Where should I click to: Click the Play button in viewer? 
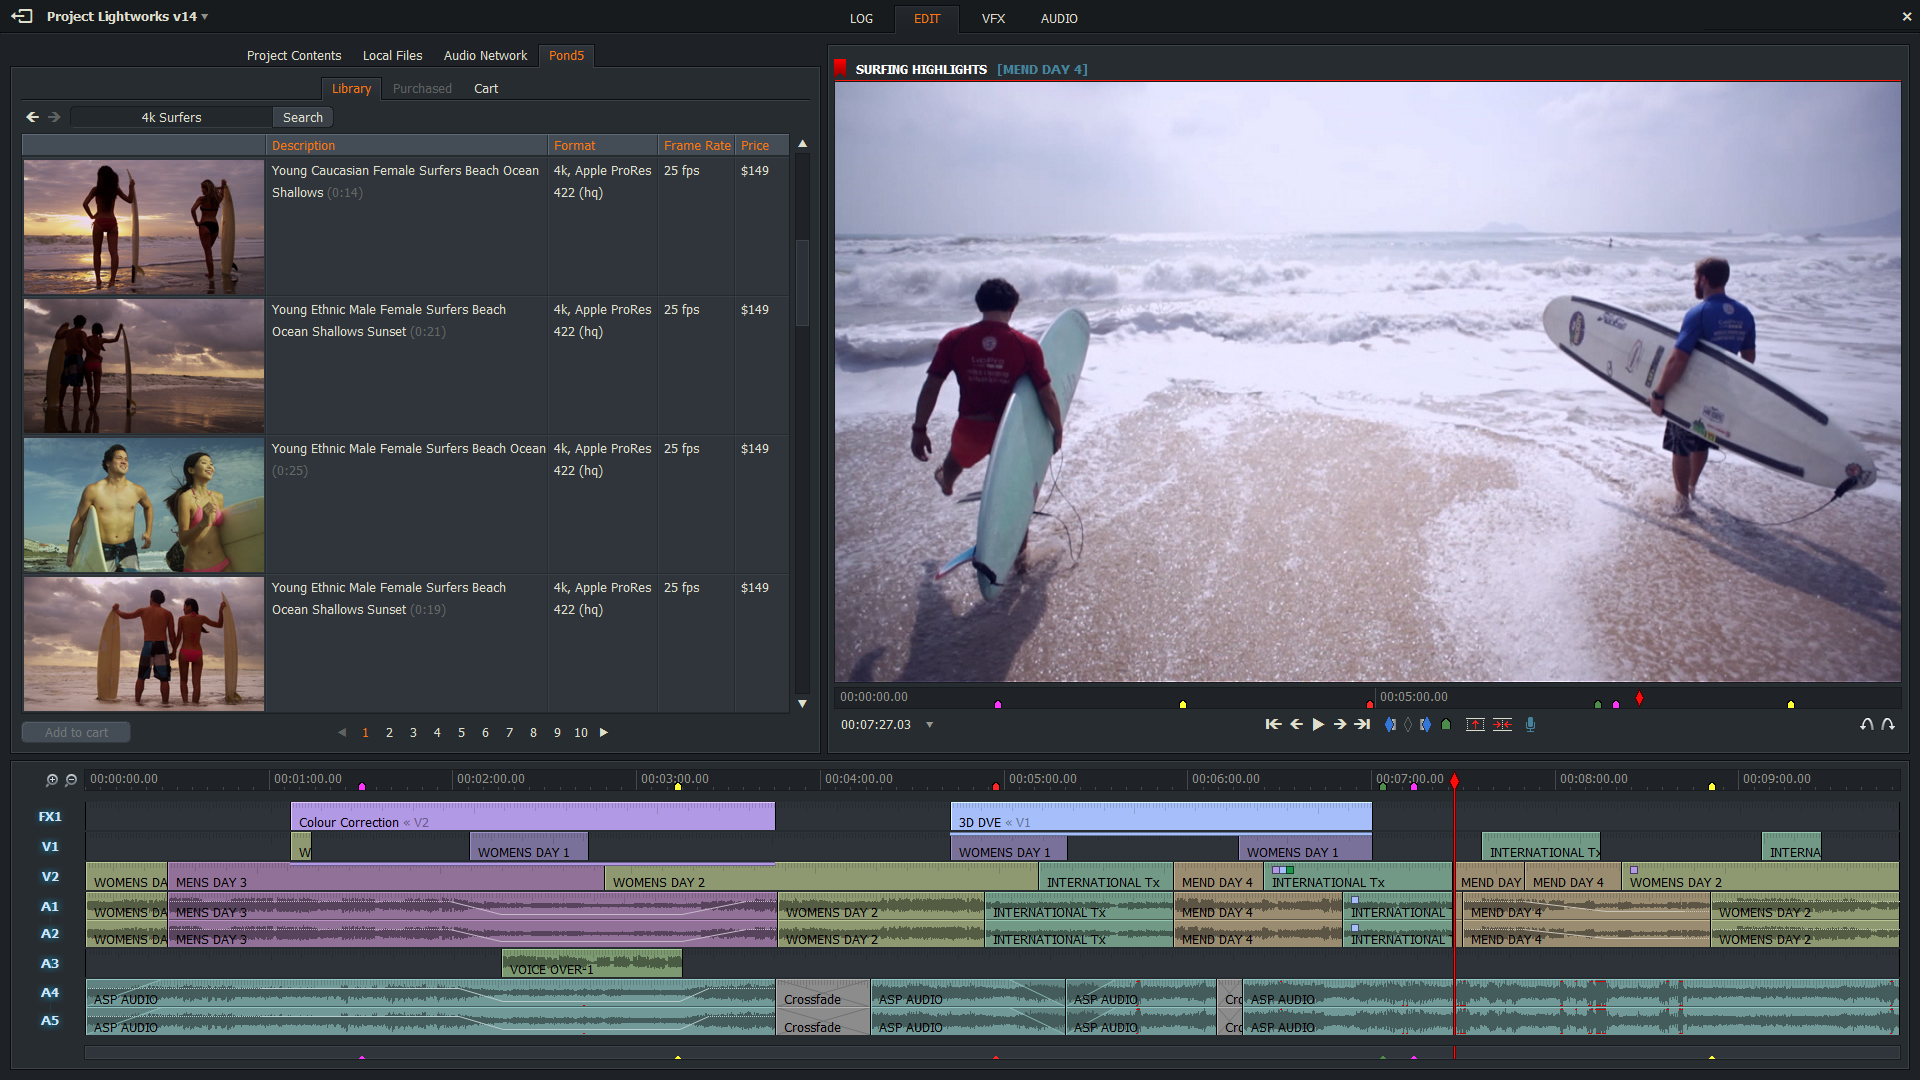click(1318, 725)
